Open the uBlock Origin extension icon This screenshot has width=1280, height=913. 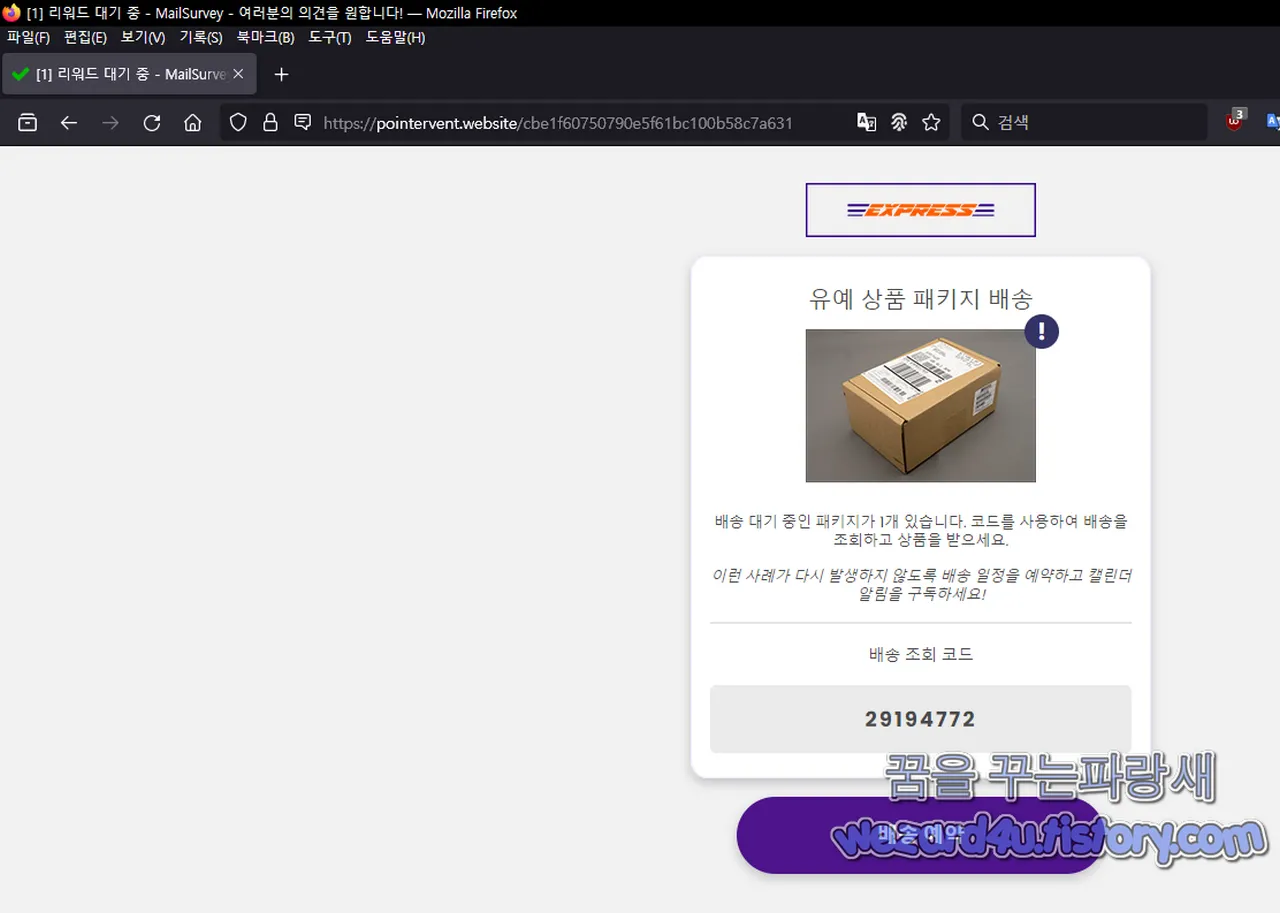coord(1236,121)
